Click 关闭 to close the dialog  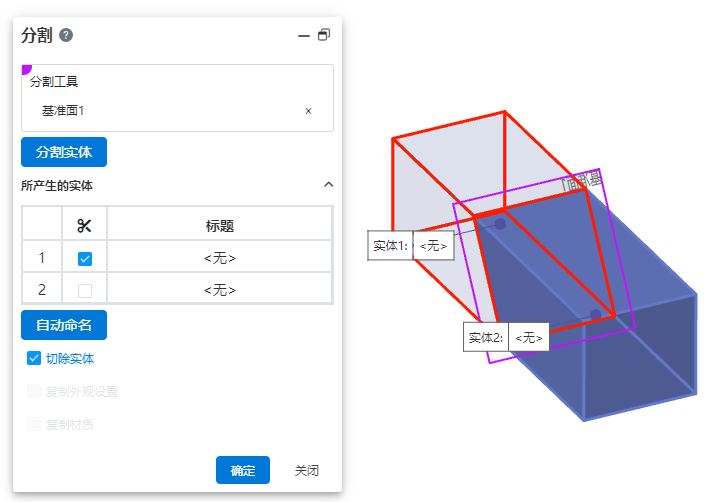(x=306, y=470)
